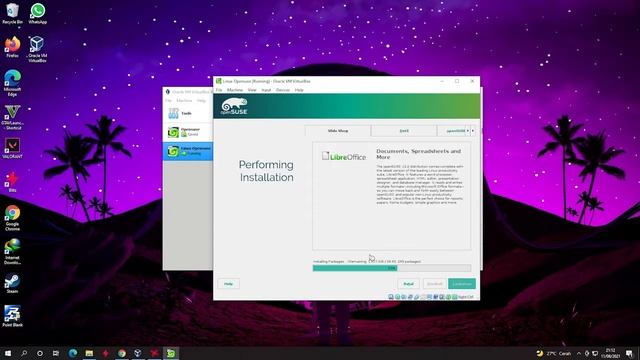Open Task View from the taskbar
Image resolution: width=640 pixels, height=360 pixels.
(x=56, y=353)
